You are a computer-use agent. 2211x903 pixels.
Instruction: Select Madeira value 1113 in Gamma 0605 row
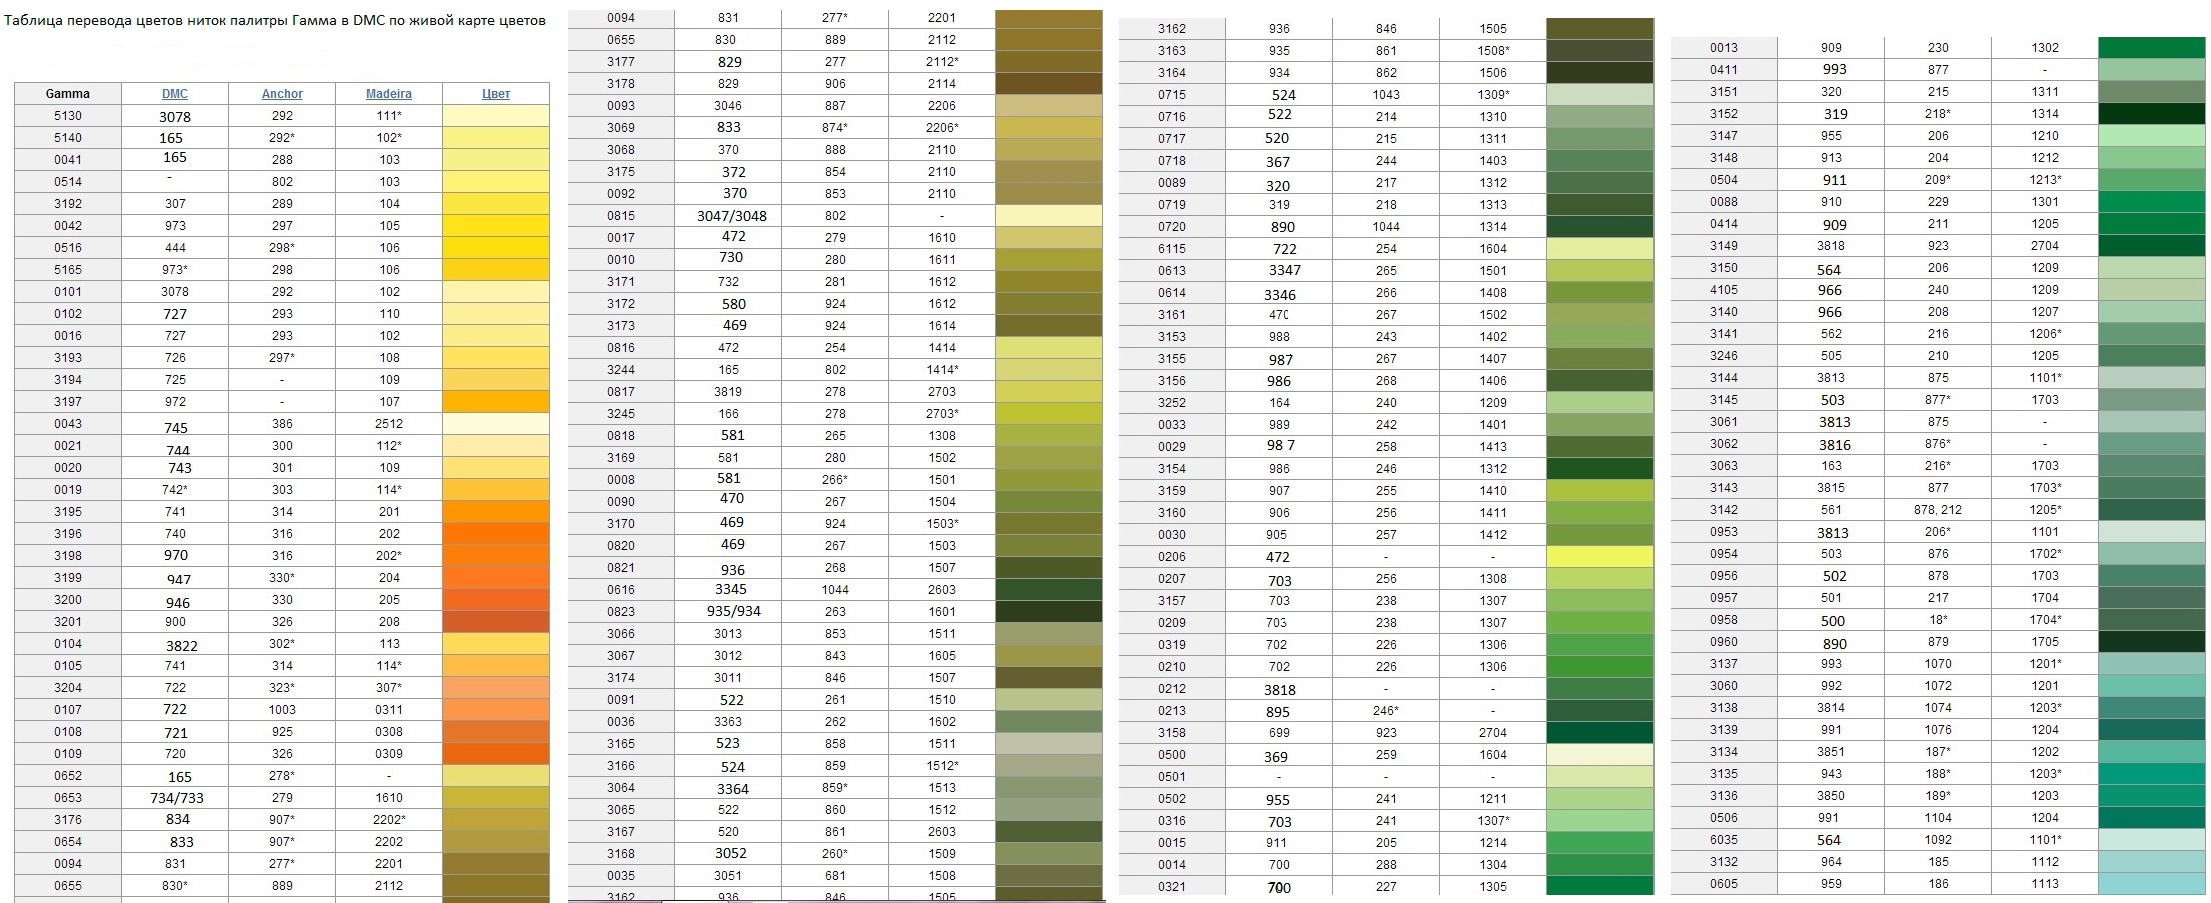[x=2045, y=884]
